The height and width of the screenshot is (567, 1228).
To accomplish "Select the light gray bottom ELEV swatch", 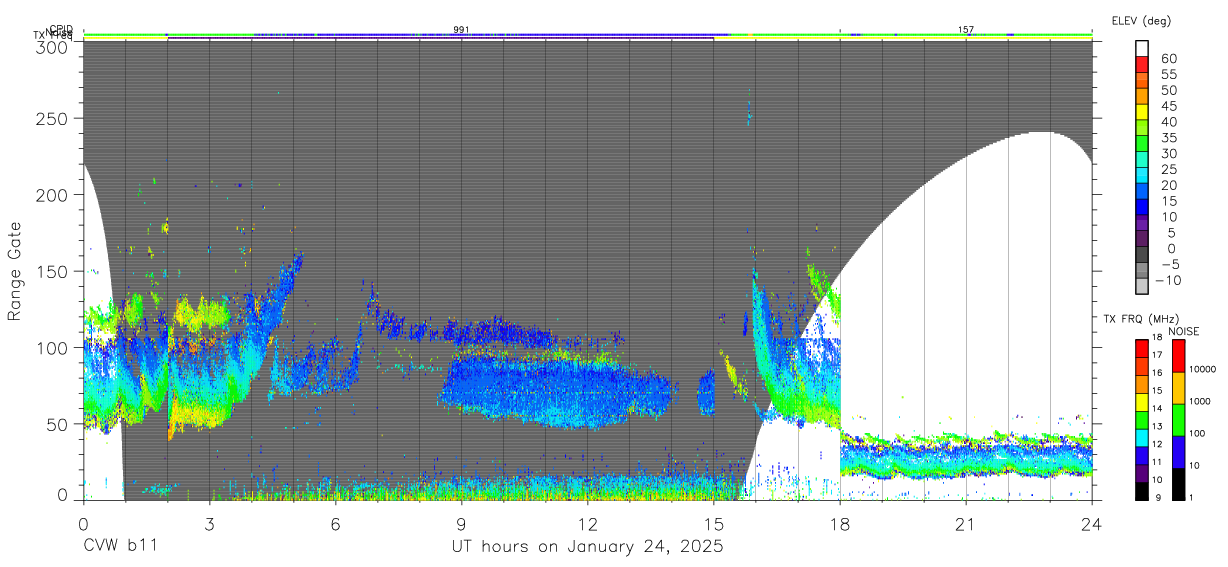I will point(1142,286).
